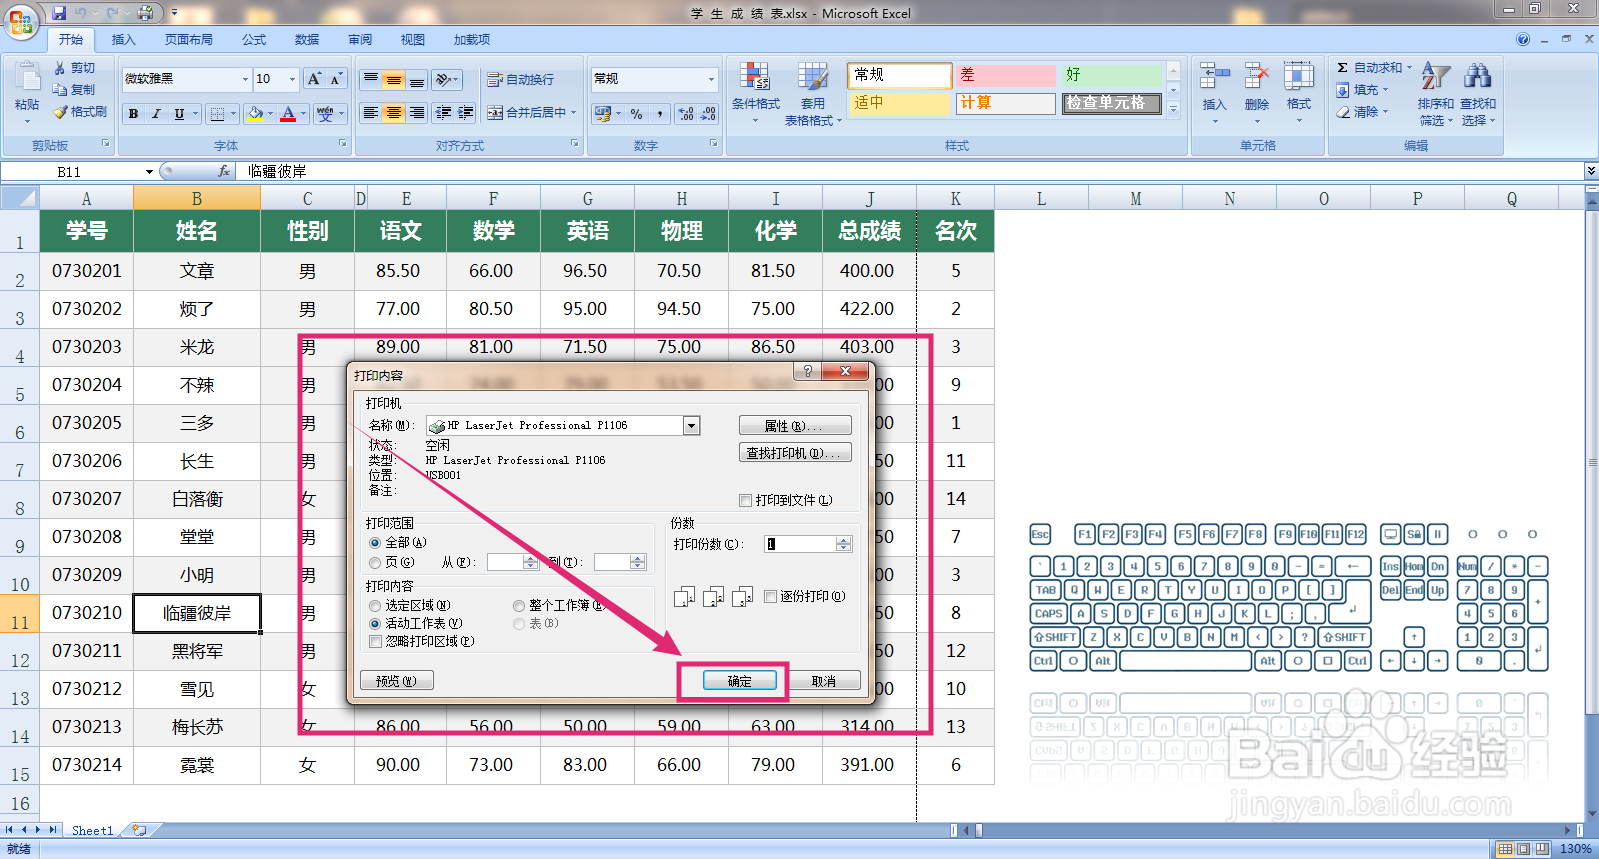
Task: Click 属性(R) printer properties button
Action: point(795,426)
